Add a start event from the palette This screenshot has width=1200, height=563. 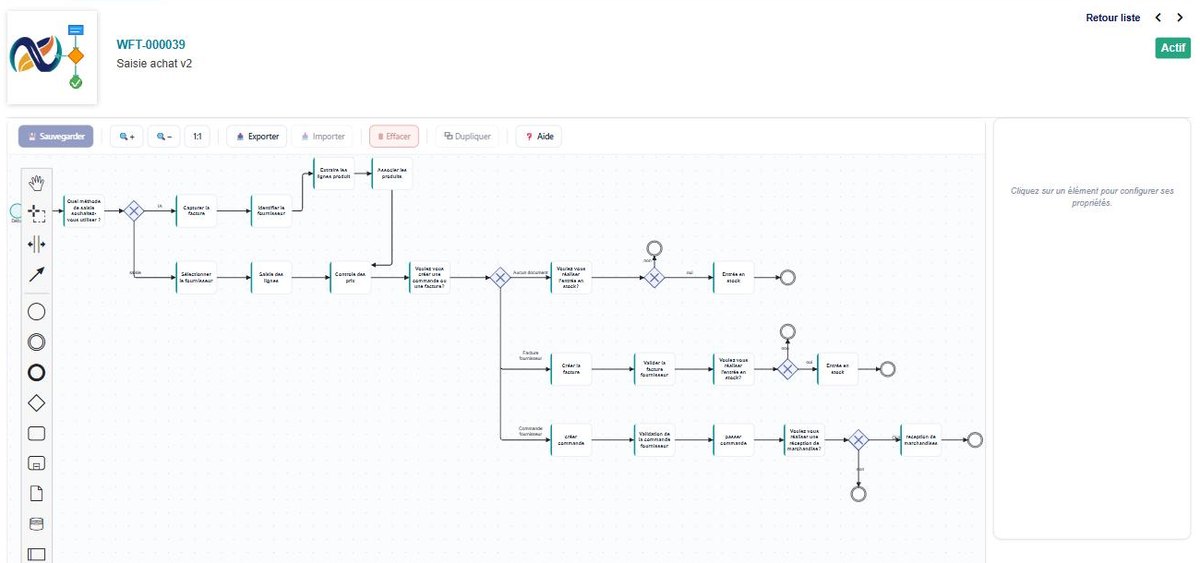[37, 311]
